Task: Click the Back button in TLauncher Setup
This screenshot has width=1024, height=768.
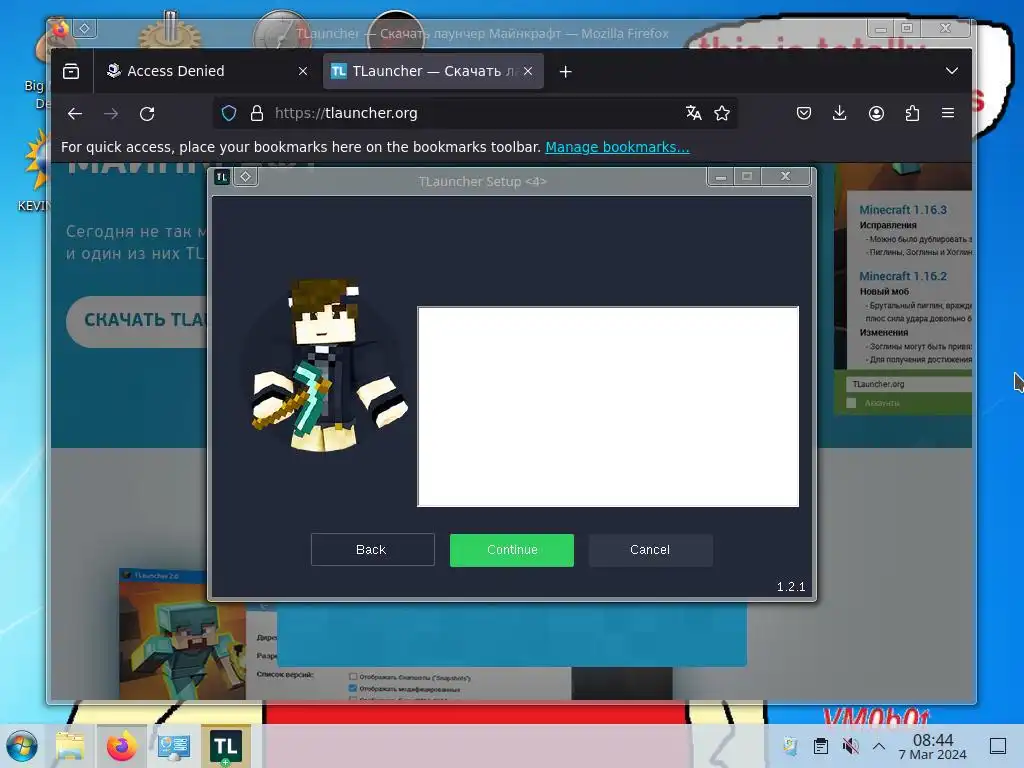Action: click(372, 550)
